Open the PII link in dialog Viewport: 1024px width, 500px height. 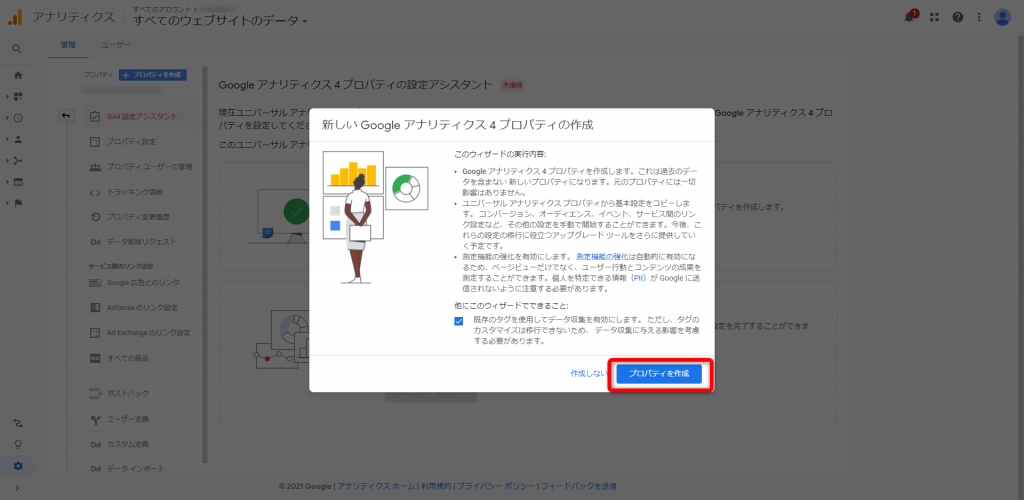point(637,278)
